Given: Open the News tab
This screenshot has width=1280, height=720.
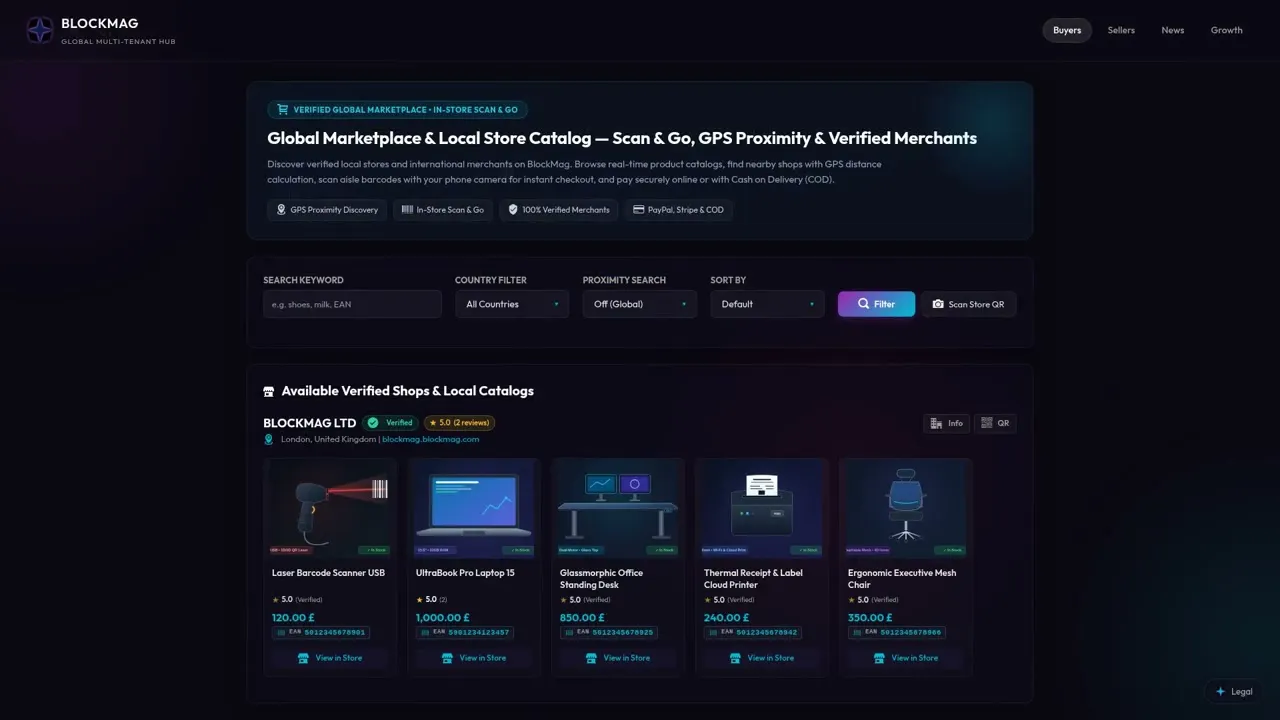Looking at the screenshot, I should pos(1173,30).
